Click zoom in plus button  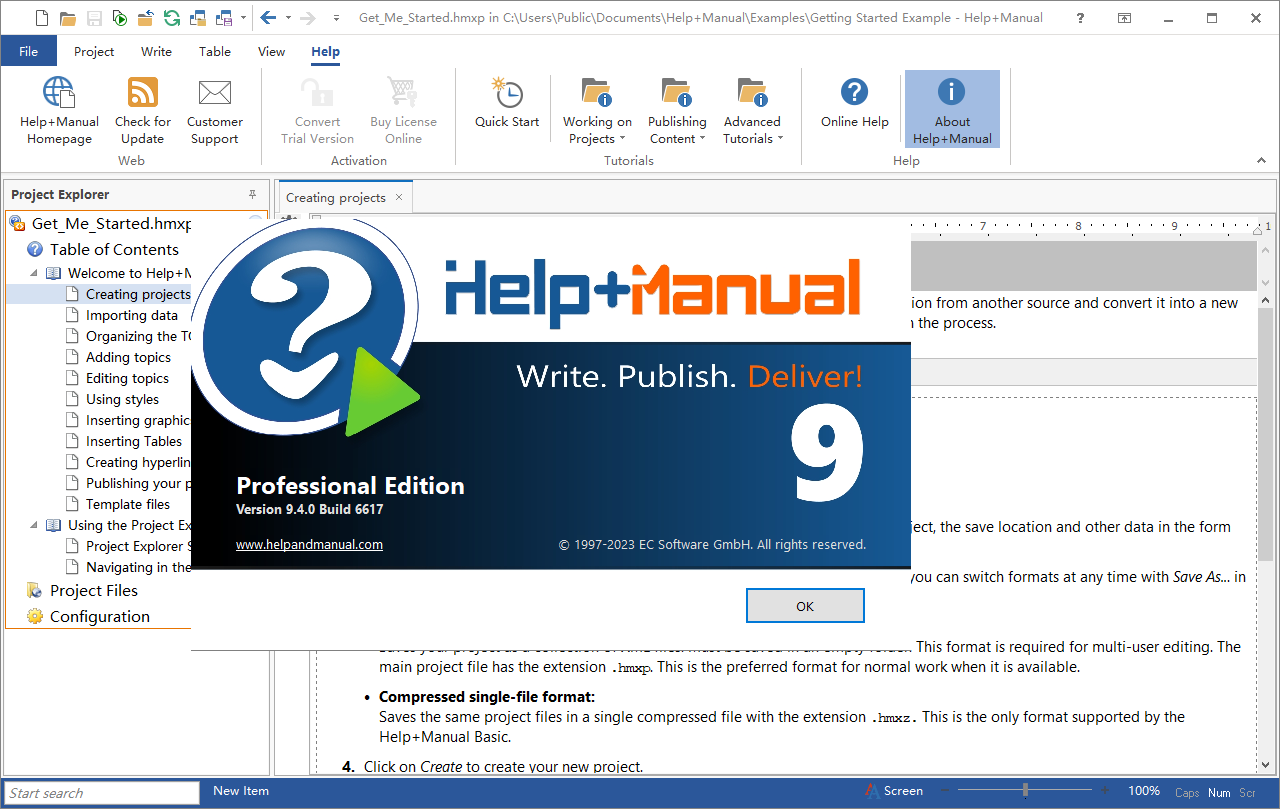[1105, 791]
